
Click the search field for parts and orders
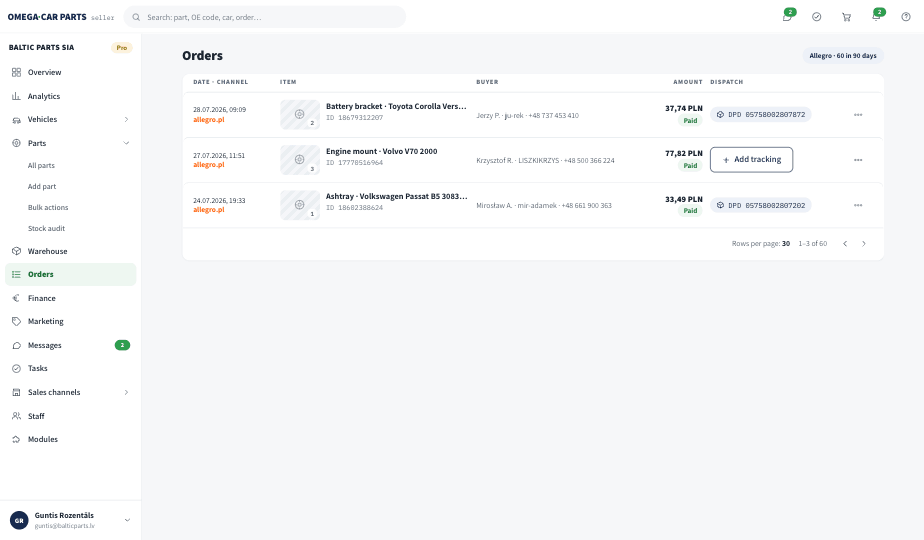(x=265, y=17)
